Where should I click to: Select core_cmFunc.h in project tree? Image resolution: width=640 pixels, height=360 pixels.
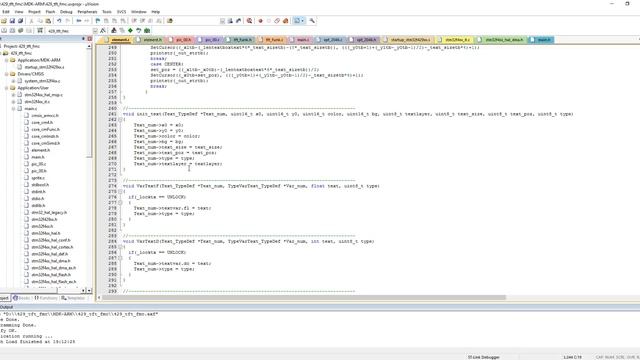pyautogui.click(x=45, y=129)
